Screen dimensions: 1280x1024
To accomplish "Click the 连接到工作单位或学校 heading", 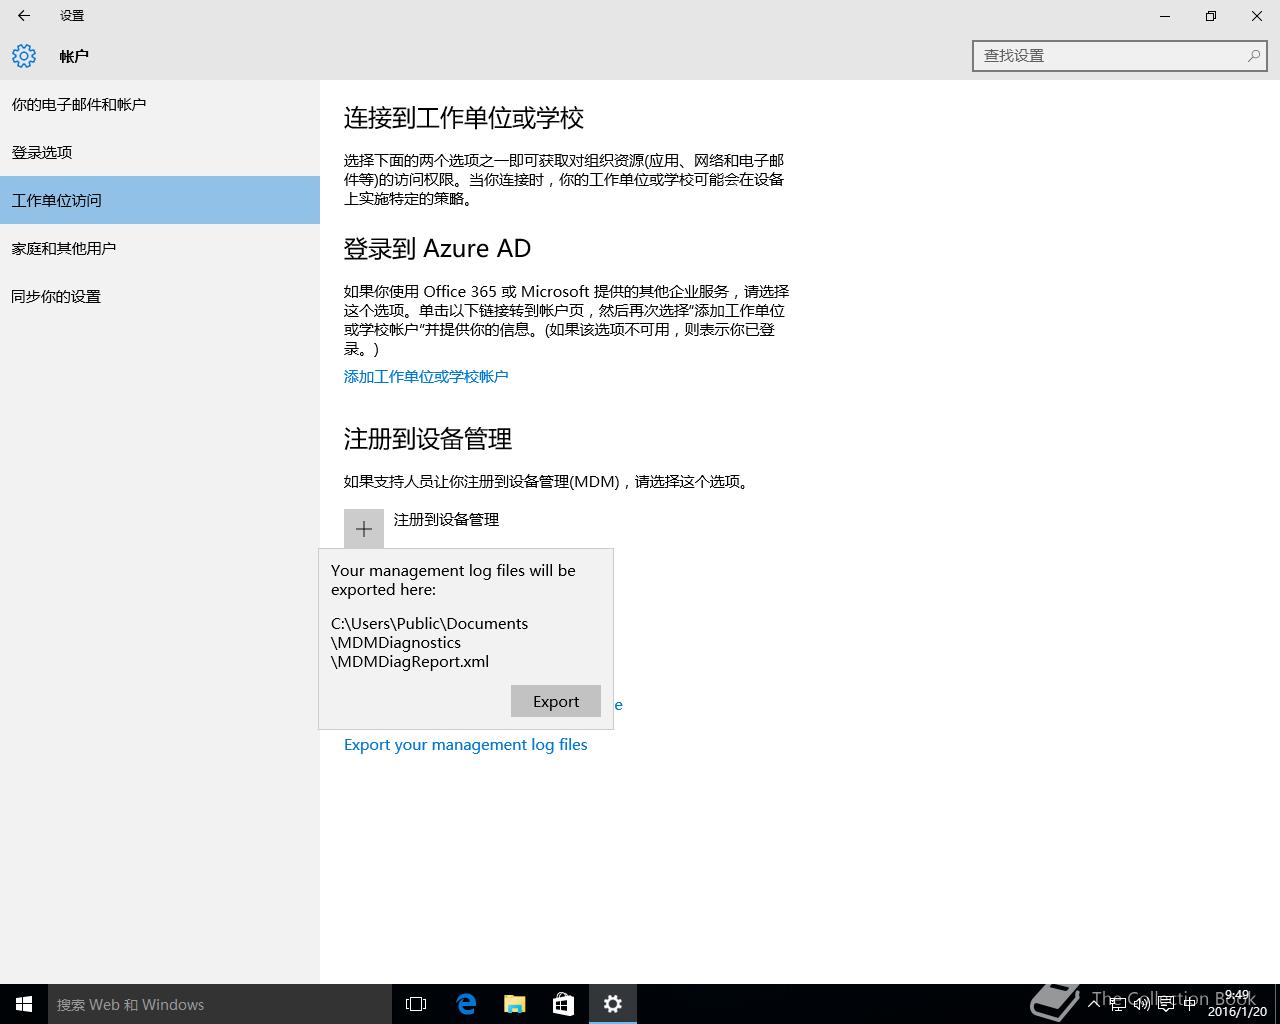I will (464, 118).
